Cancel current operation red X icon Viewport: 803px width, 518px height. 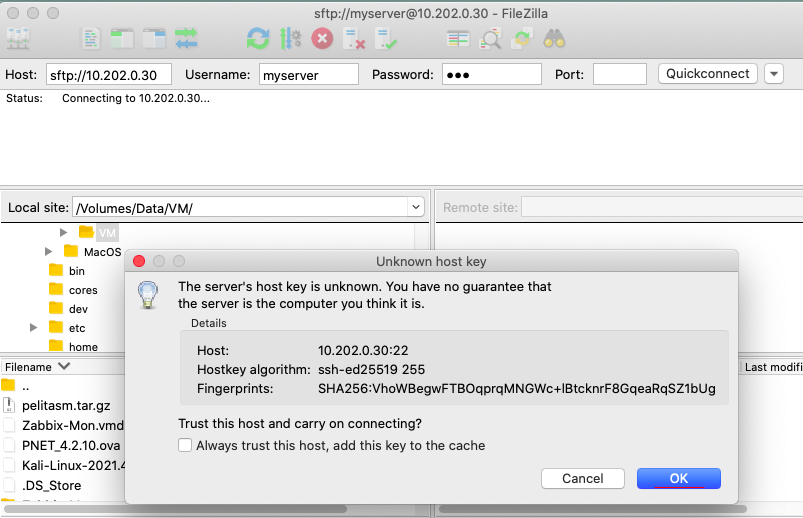(x=322, y=38)
